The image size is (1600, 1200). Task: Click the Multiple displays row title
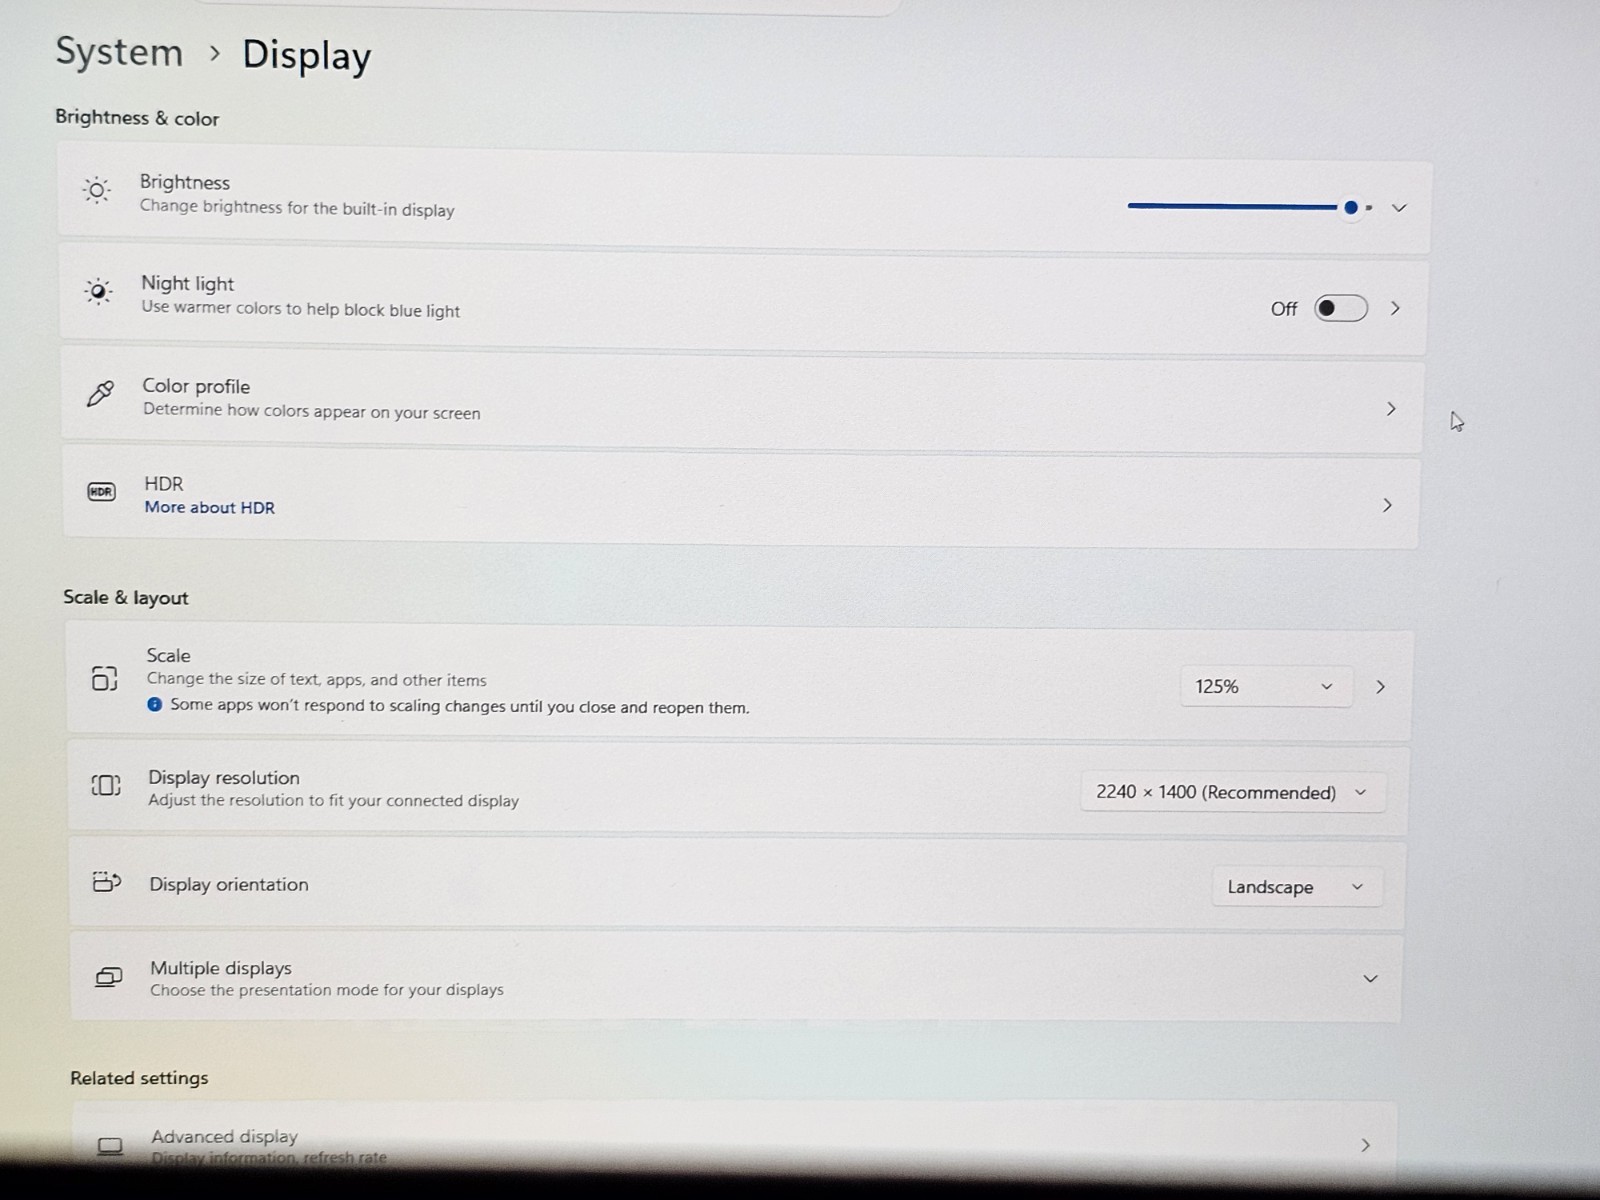[221, 968]
